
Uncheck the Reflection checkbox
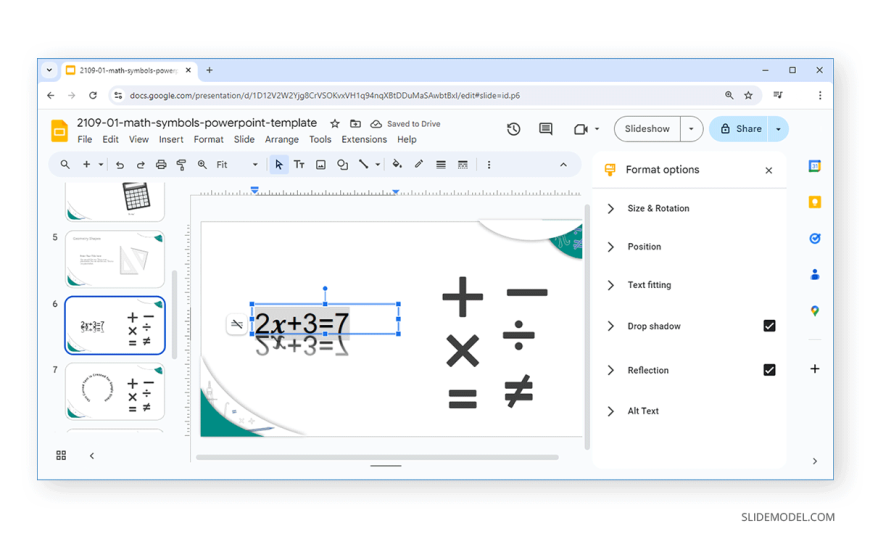click(x=769, y=370)
